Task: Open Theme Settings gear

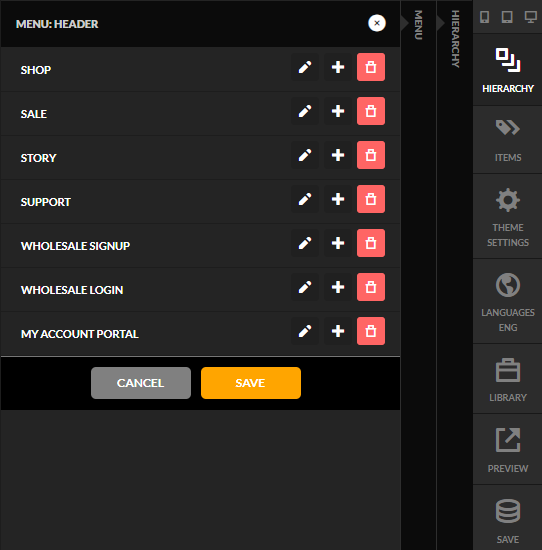Action: tap(508, 216)
